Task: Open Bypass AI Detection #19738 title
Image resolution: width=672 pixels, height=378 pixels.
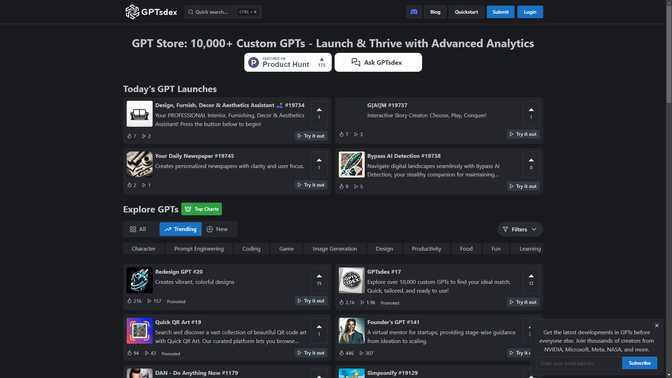Action: 404,156
